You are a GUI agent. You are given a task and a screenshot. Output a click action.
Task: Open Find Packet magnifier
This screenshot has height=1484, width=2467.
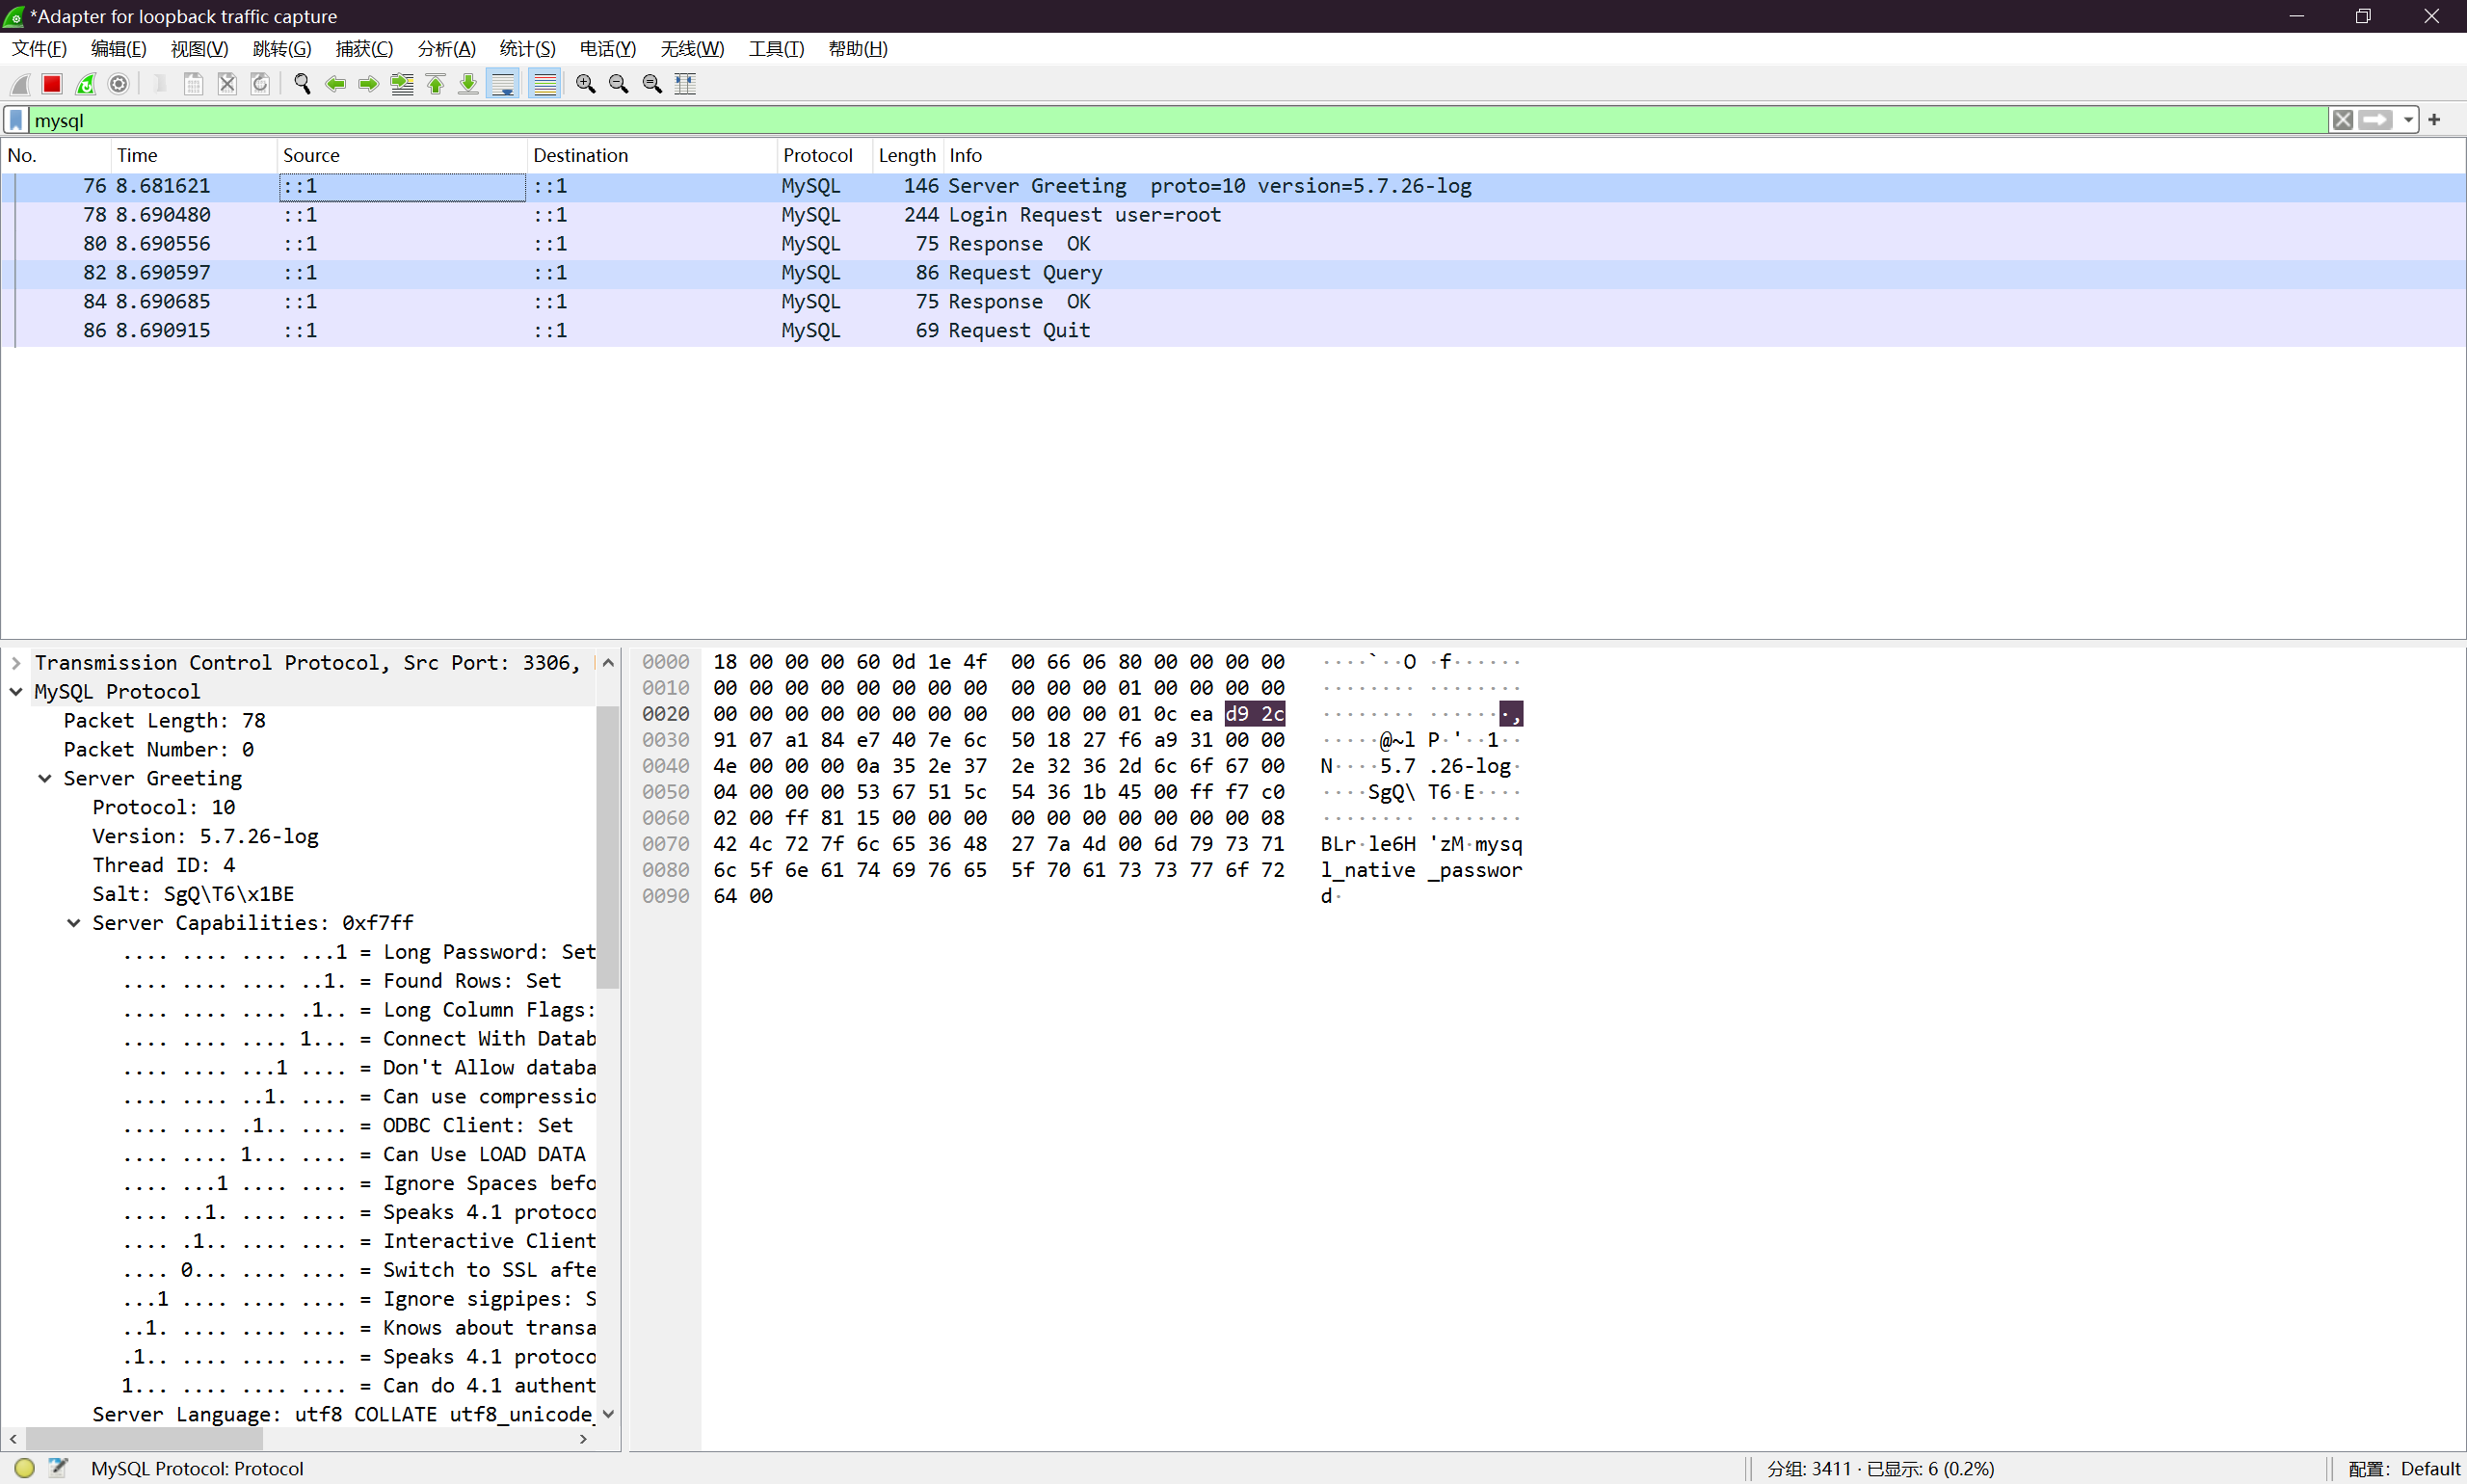tap(302, 84)
